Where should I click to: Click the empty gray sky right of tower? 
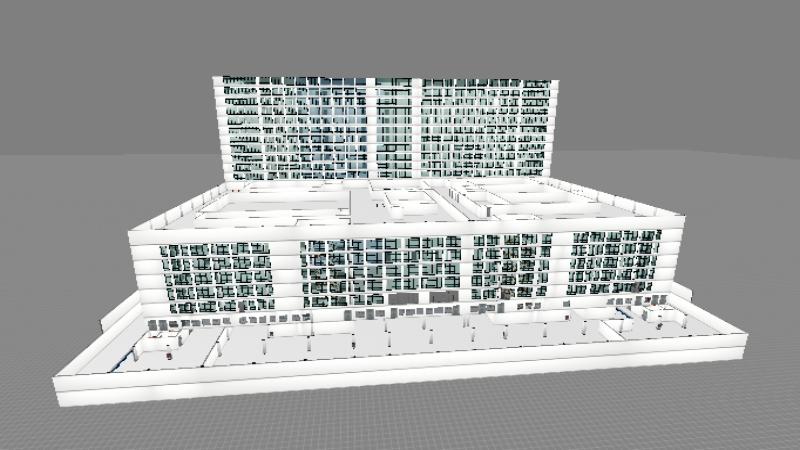point(680,80)
